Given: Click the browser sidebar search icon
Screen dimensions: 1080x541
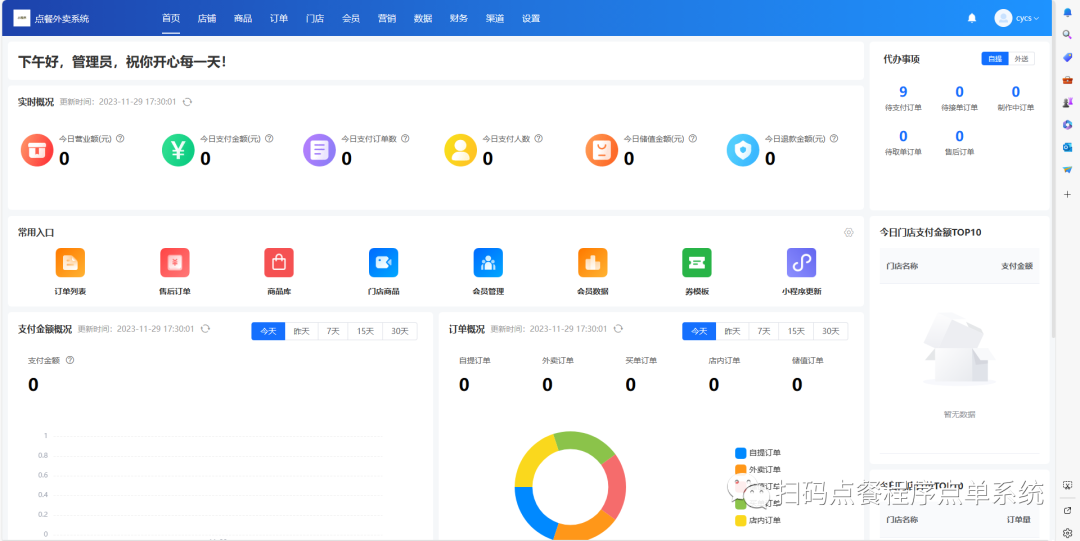Looking at the screenshot, I should (1068, 34).
